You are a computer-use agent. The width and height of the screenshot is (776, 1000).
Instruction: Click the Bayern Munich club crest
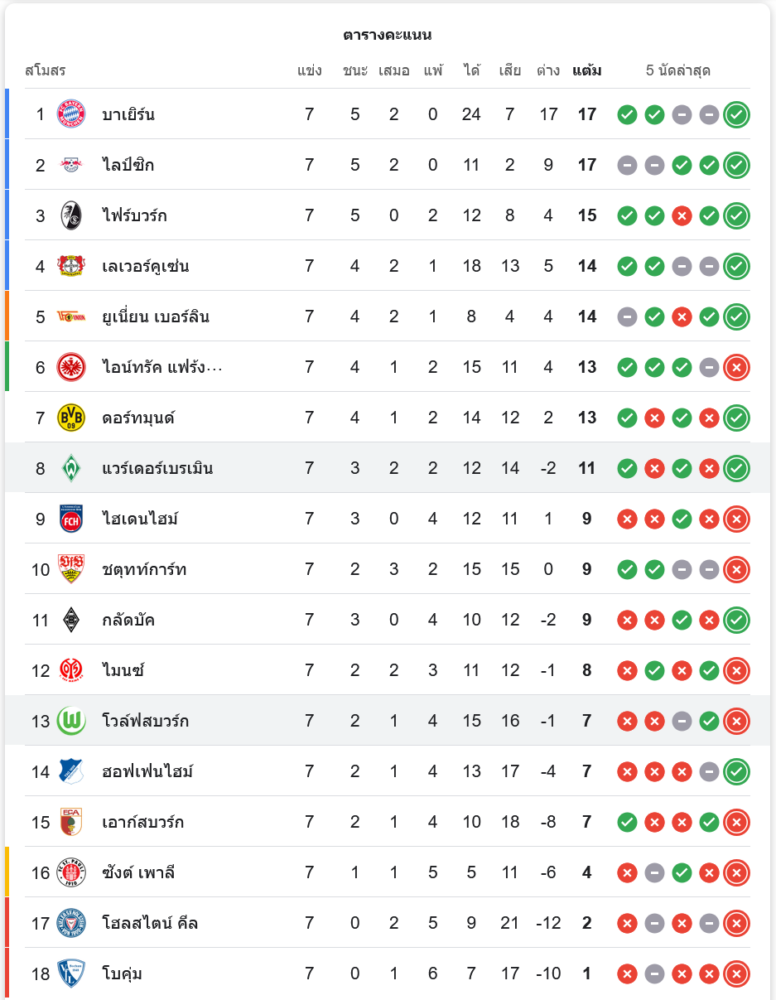point(71,114)
